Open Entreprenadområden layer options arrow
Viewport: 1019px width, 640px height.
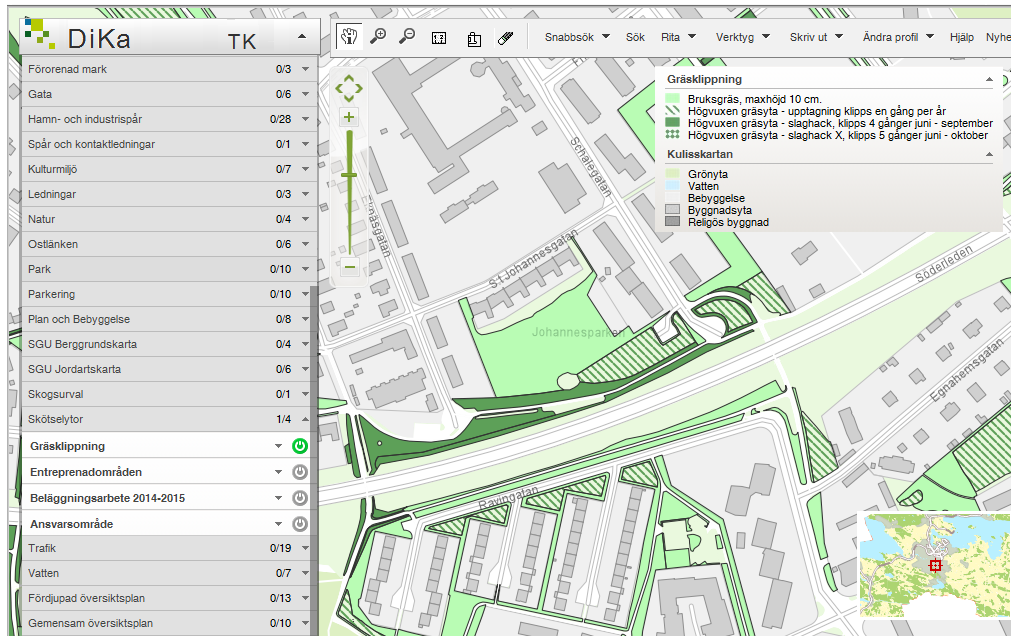(278, 472)
